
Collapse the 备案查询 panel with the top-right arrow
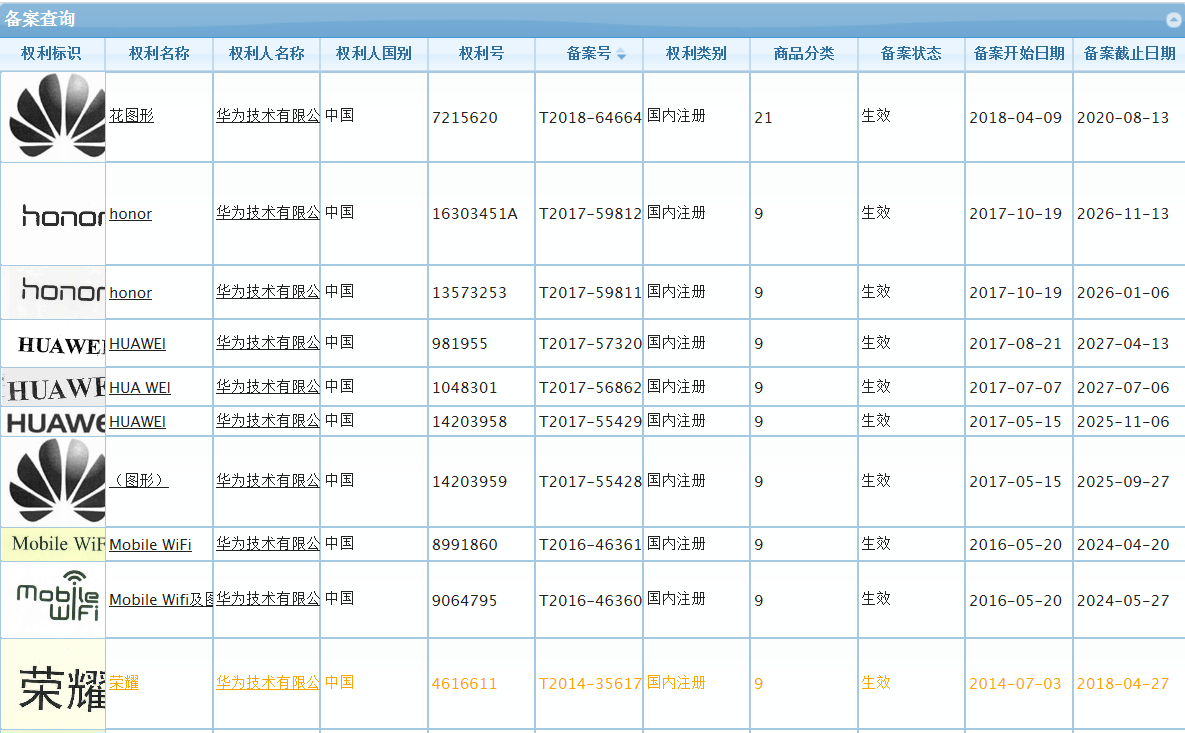(1172, 18)
